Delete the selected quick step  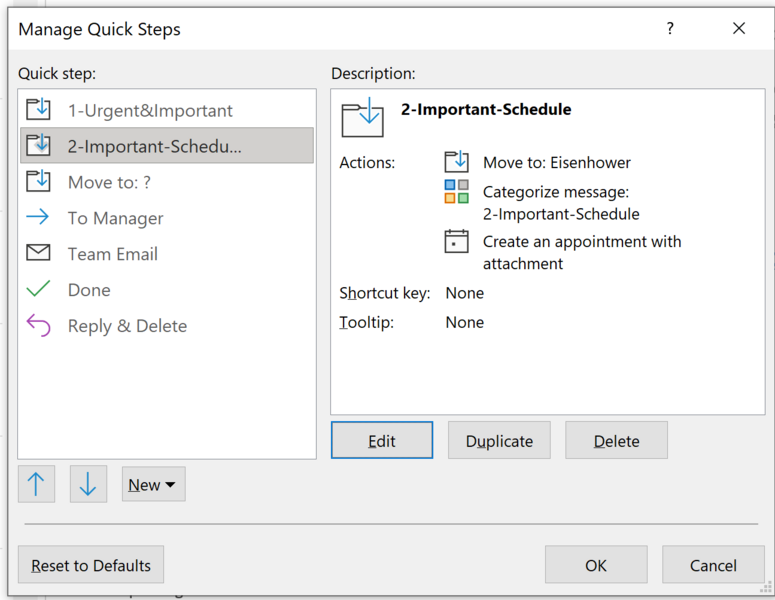point(616,441)
